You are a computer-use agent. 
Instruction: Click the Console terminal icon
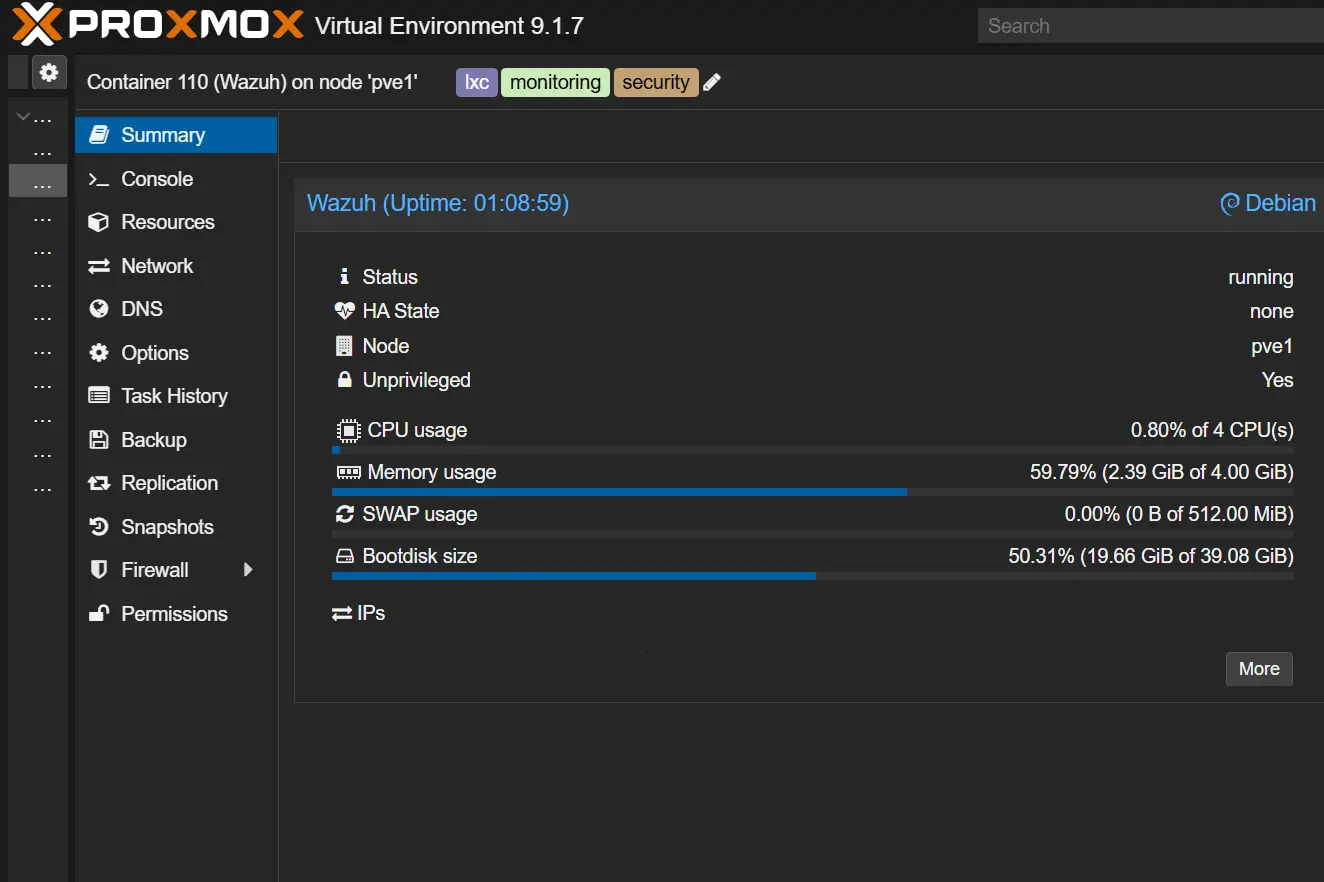[98, 179]
